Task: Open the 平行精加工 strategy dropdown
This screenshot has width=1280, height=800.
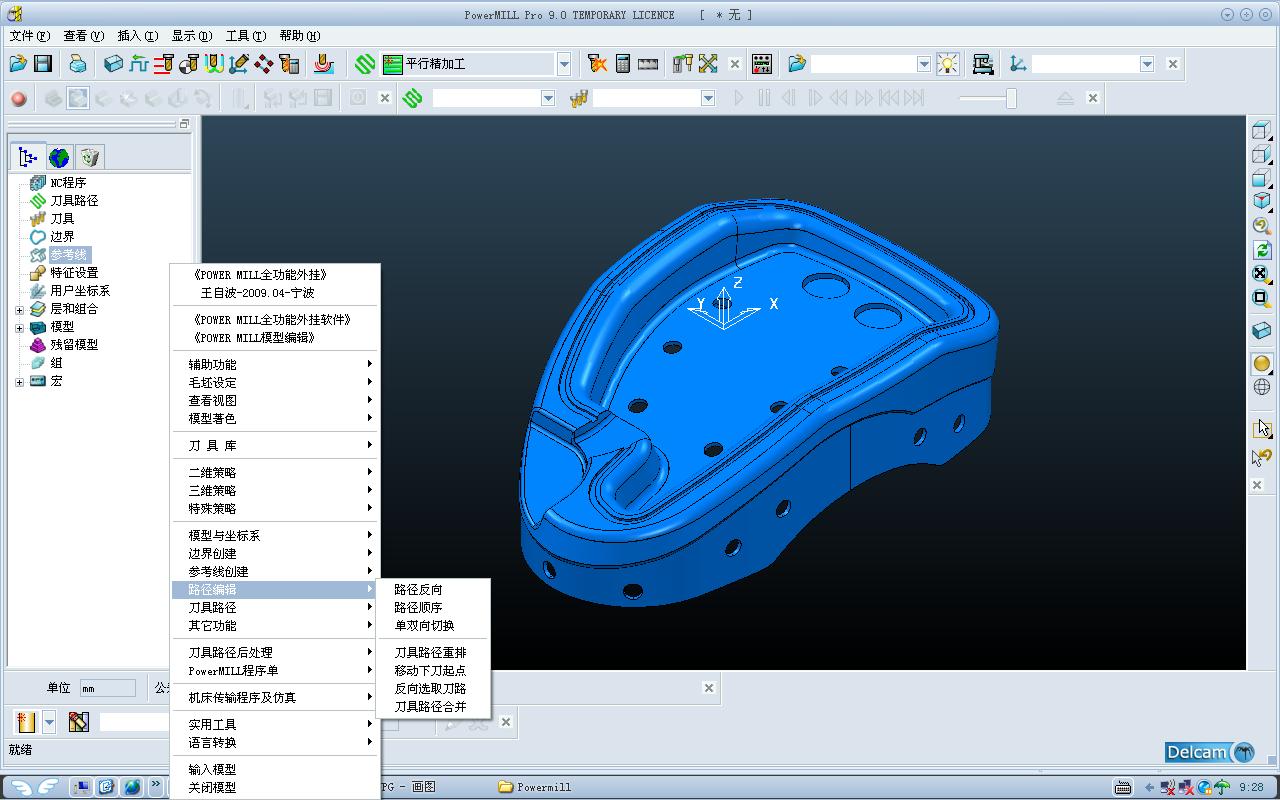Action: (564, 64)
